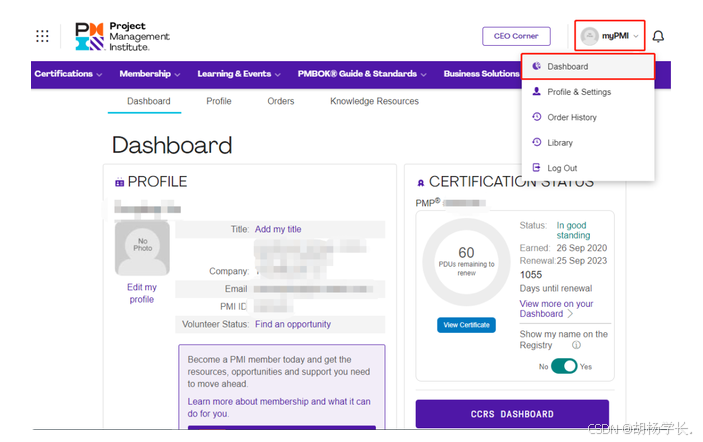703x442 pixels.
Task: Switch to the Orders tab
Action: click(x=281, y=101)
